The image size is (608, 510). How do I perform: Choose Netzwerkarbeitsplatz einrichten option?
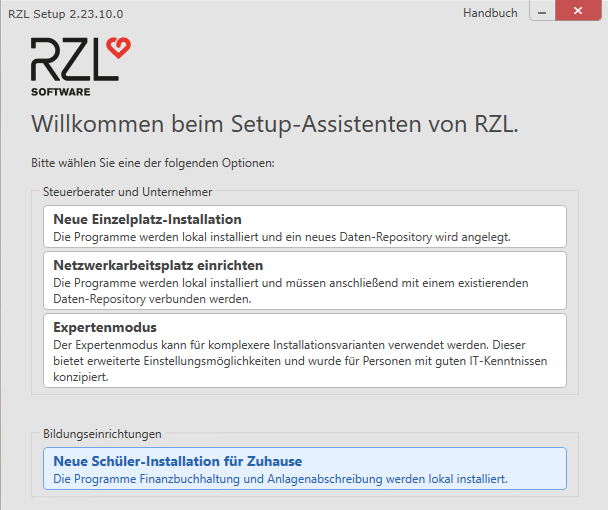pos(158,265)
